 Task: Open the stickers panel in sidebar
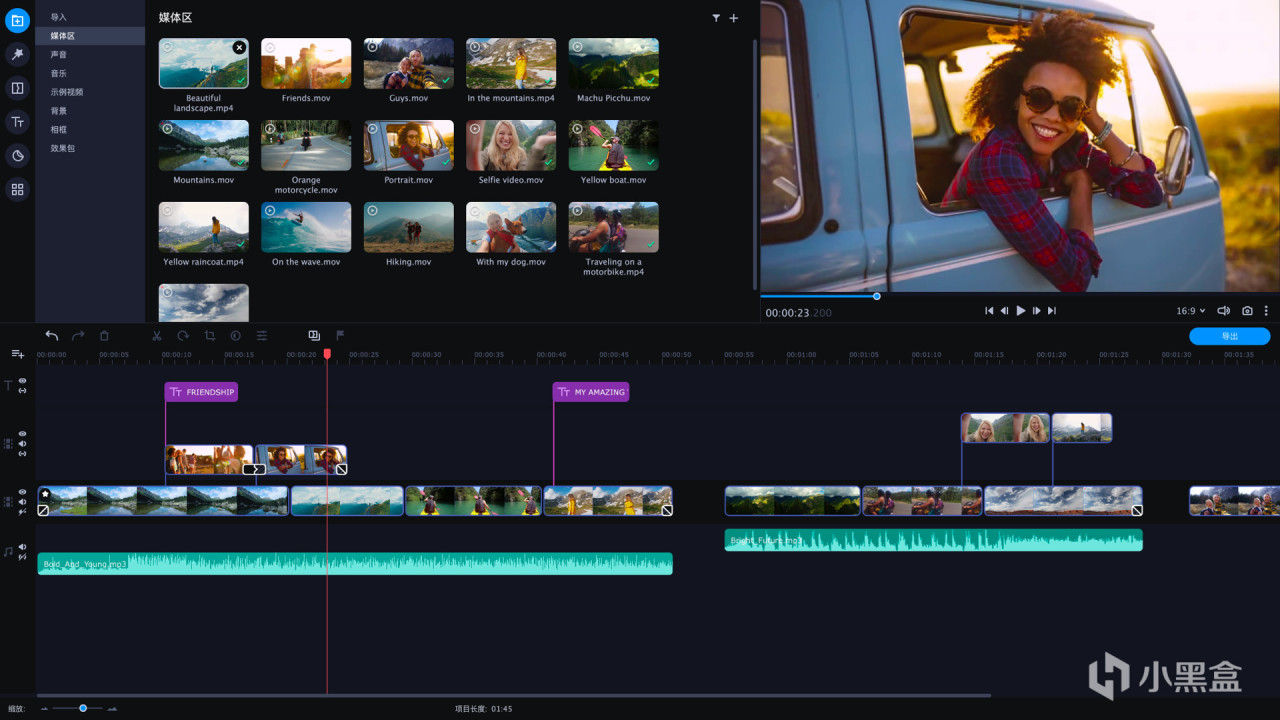click(x=17, y=156)
